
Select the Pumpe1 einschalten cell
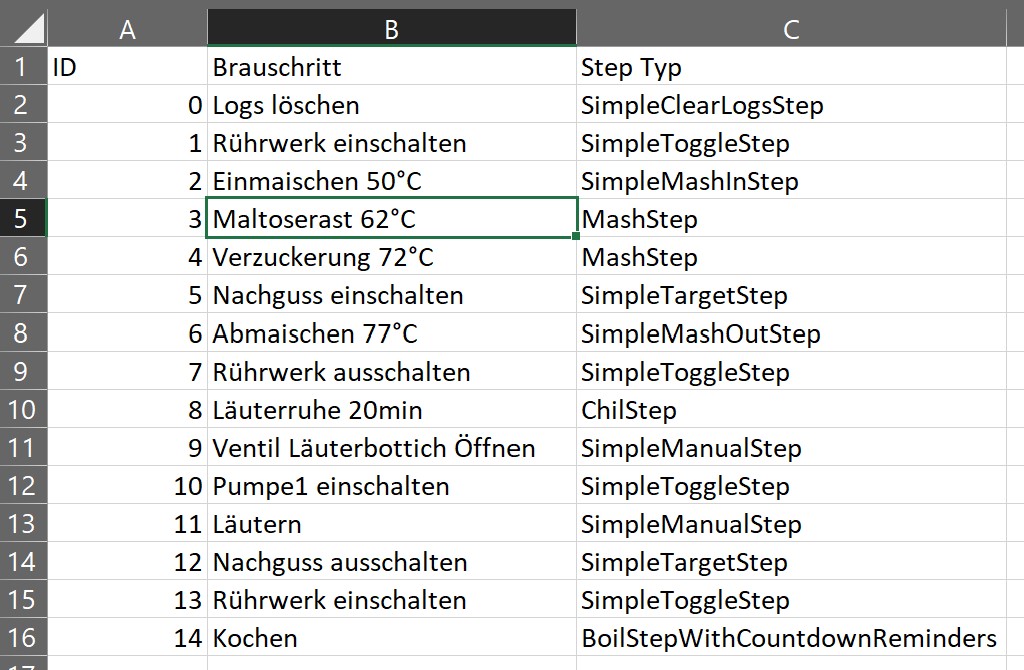coord(391,486)
